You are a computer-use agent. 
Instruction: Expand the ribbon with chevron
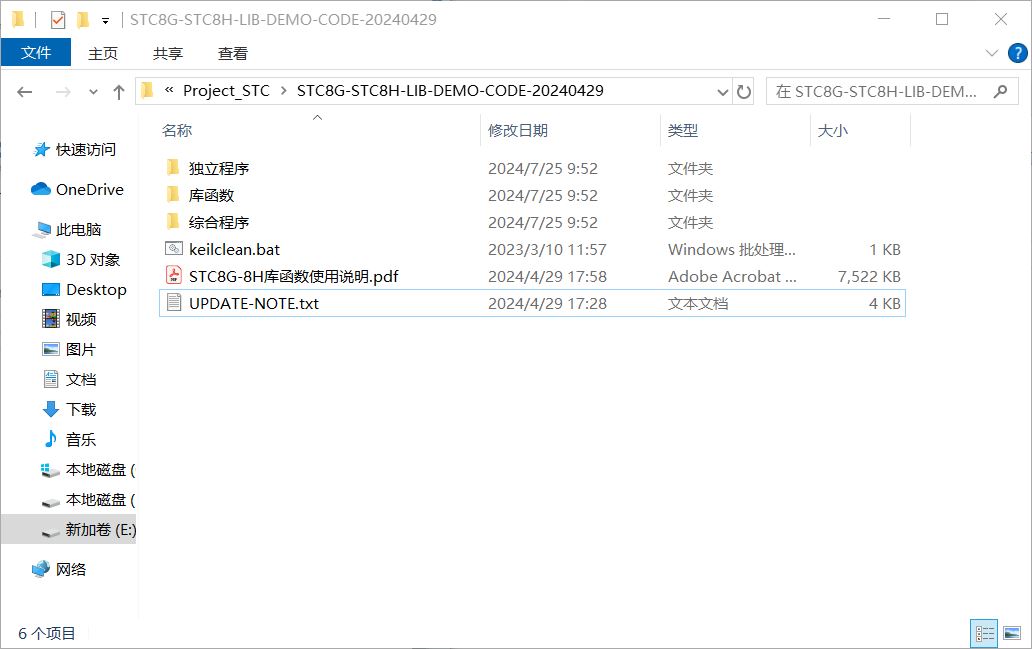992,53
